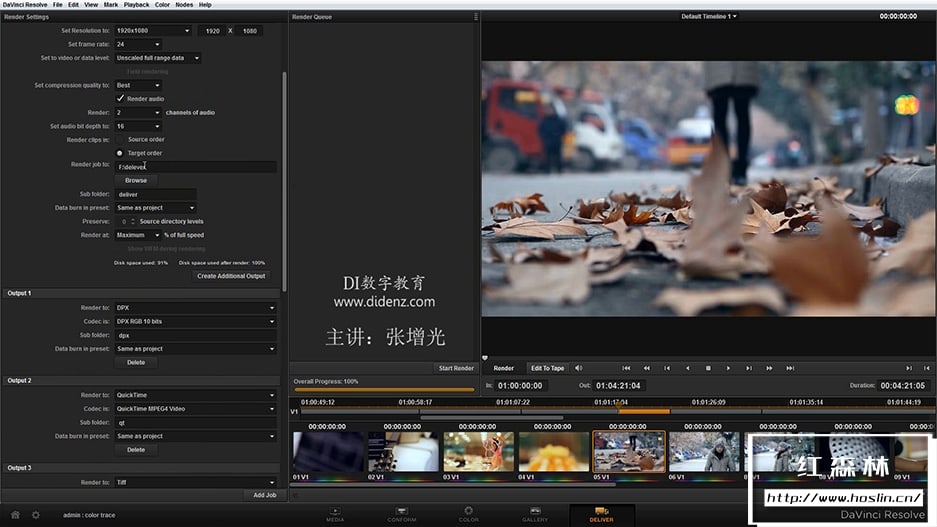Open Output 1 codec DPX RGB 10 bits dropdown
Image resolution: width=937 pixels, height=527 pixels.
[195, 321]
